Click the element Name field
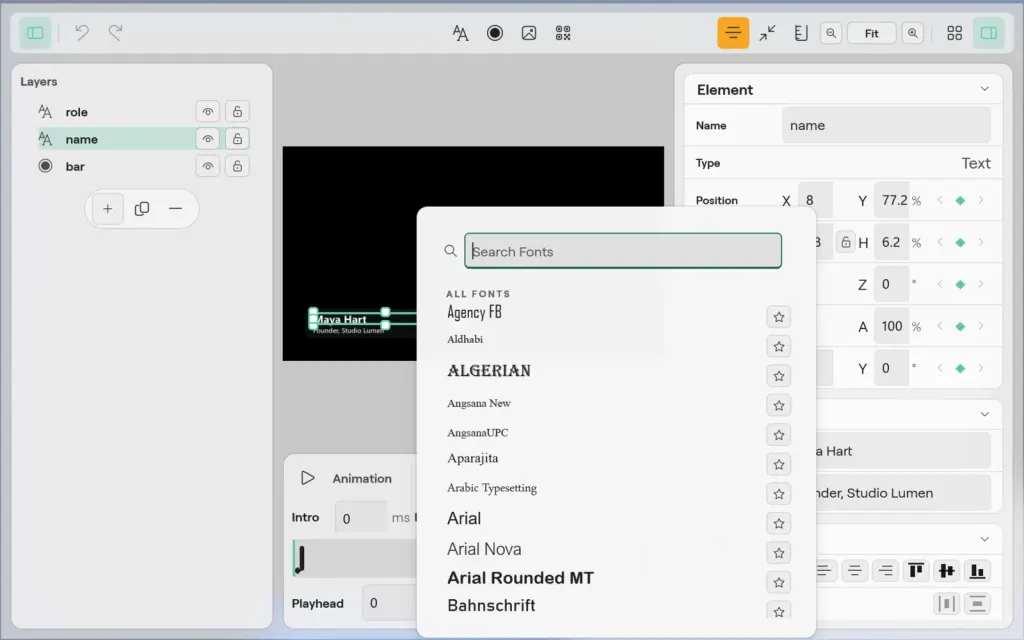Image resolution: width=1024 pixels, height=640 pixels. point(886,125)
